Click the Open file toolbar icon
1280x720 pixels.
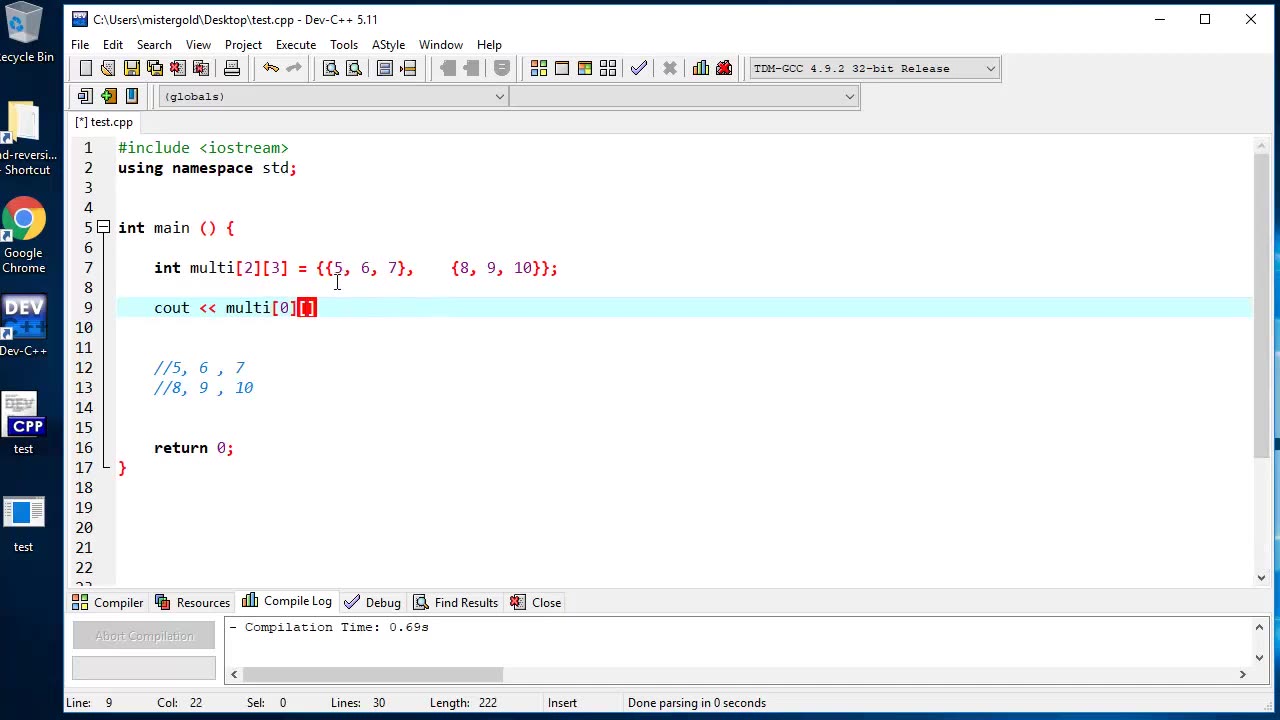tap(108, 68)
